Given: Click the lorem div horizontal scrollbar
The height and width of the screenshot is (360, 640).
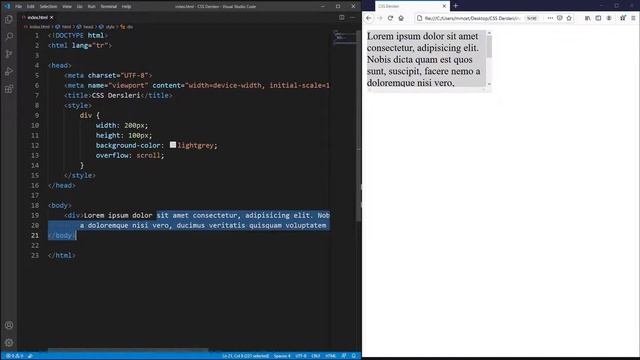Looking at the screenshot, I should [x=426, y=89].
